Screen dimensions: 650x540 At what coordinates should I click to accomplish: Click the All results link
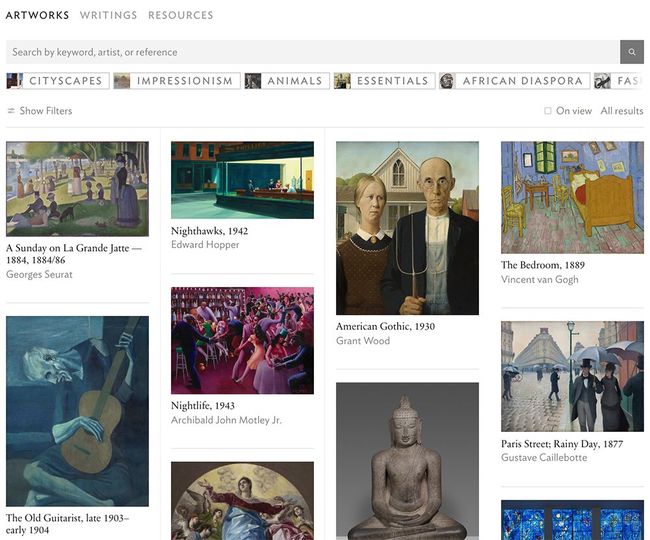click(x=622, y=111)
